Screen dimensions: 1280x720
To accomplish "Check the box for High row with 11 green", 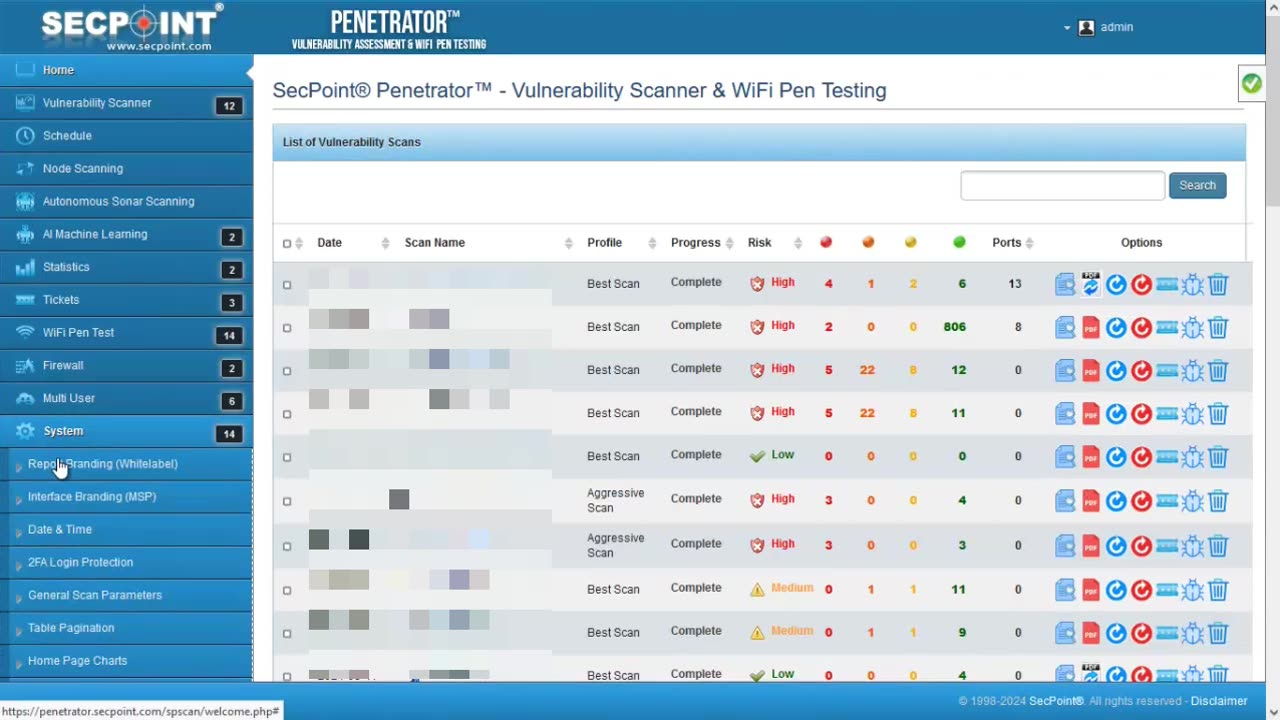I will click(287, 414).
